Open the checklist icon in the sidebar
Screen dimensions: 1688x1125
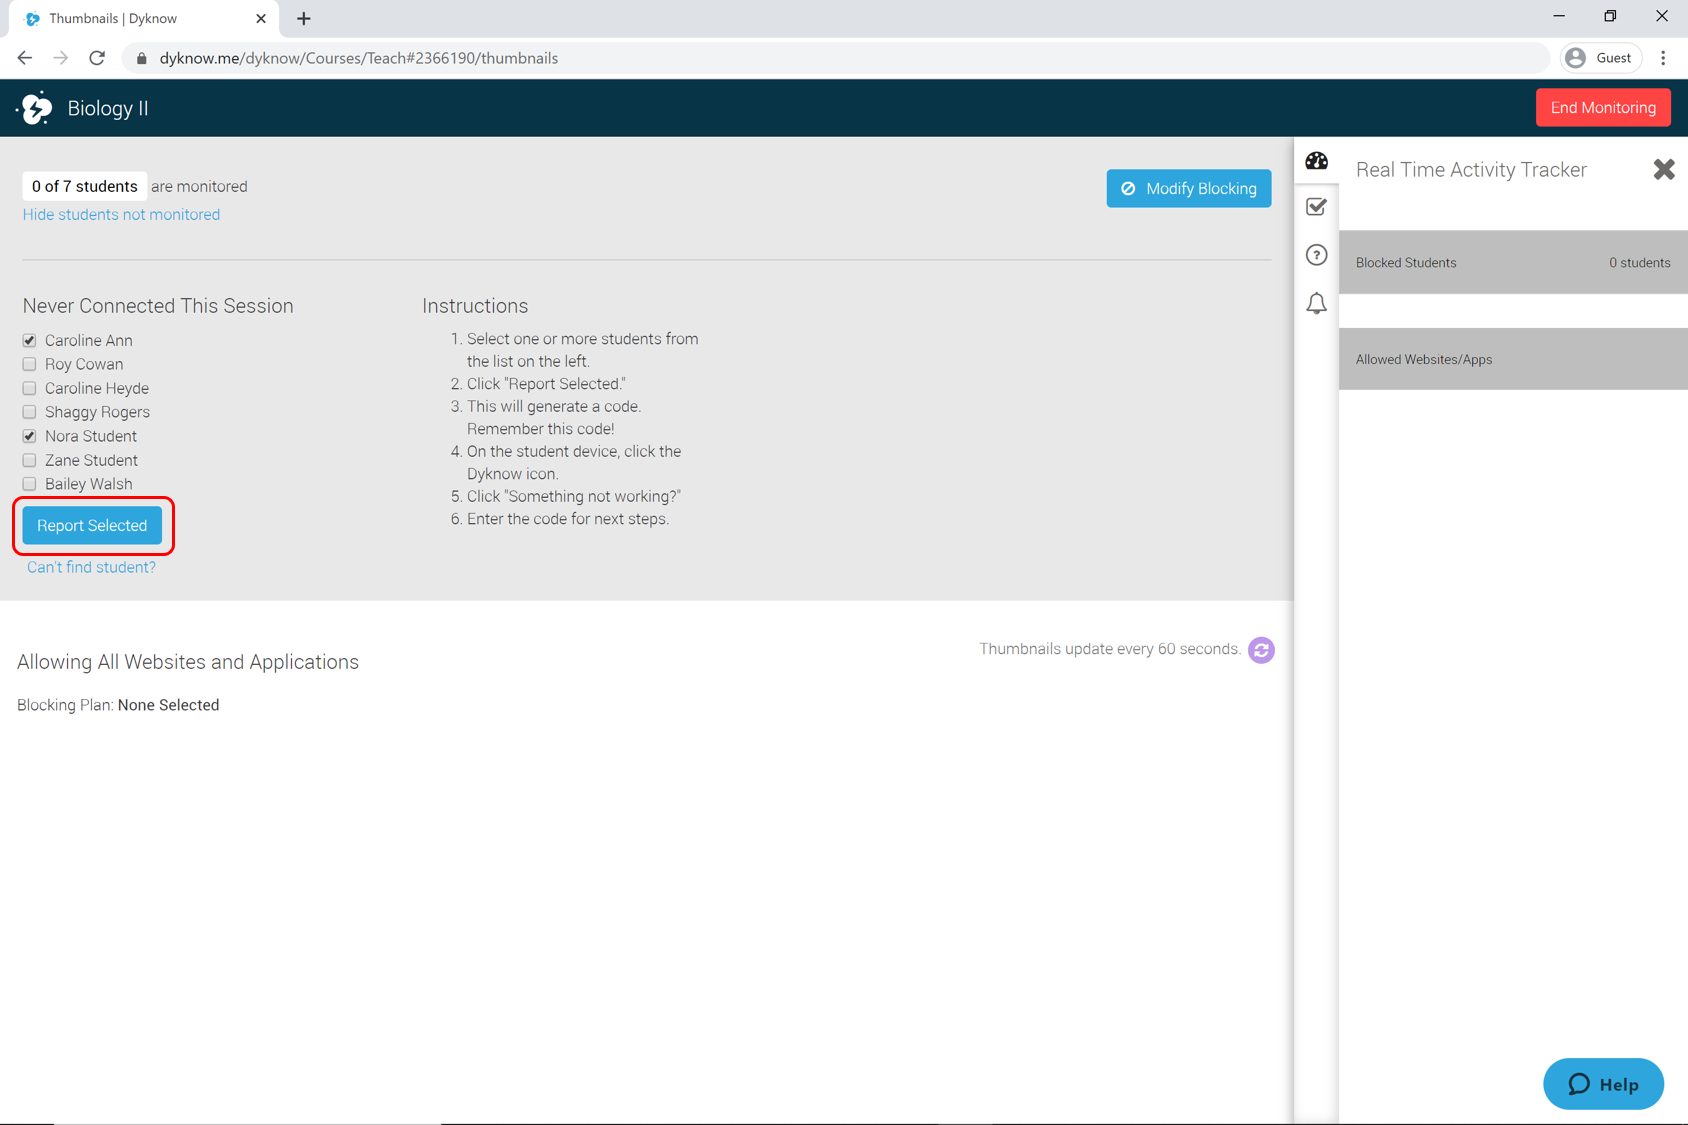1316,207
